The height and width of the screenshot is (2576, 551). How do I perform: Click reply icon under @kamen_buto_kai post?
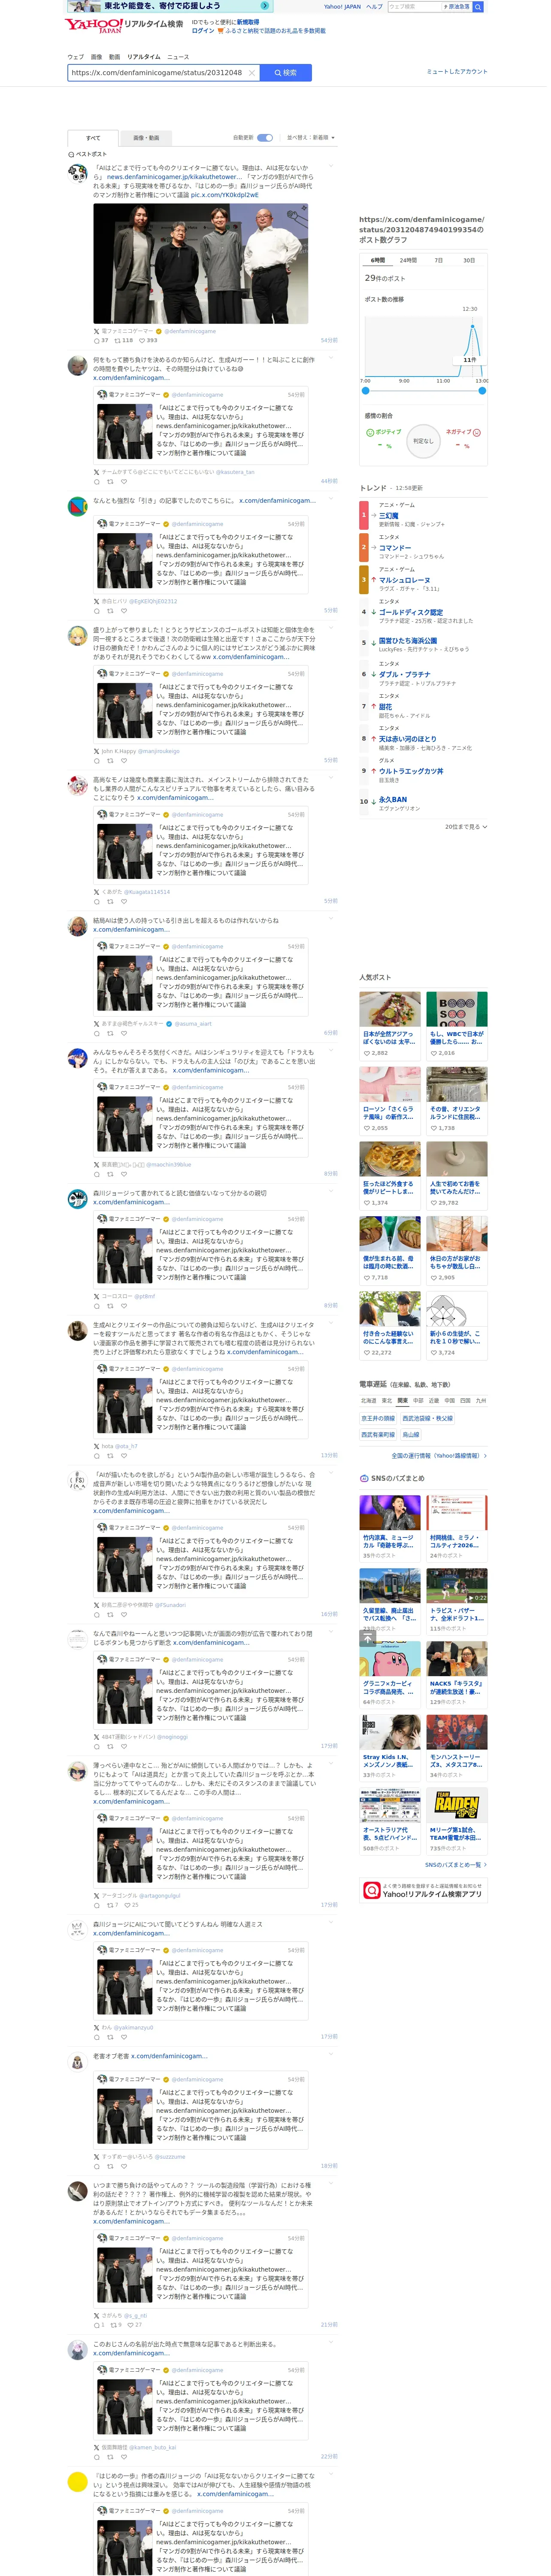tap(97, 2457)
